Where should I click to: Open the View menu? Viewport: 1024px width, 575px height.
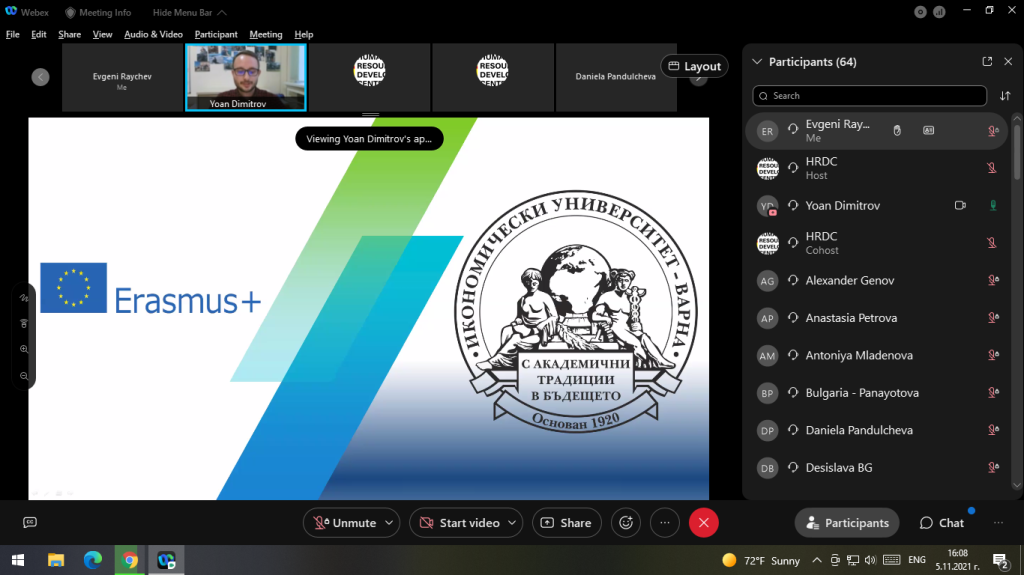[102, 34]
